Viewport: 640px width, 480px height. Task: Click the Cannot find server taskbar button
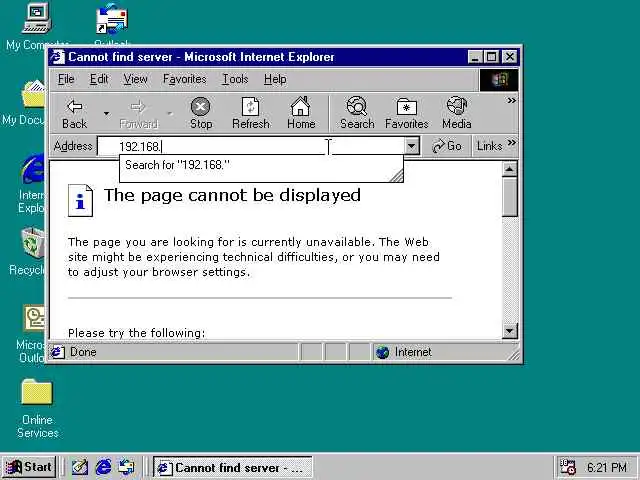pyautogui.click(x=233, y=468)
